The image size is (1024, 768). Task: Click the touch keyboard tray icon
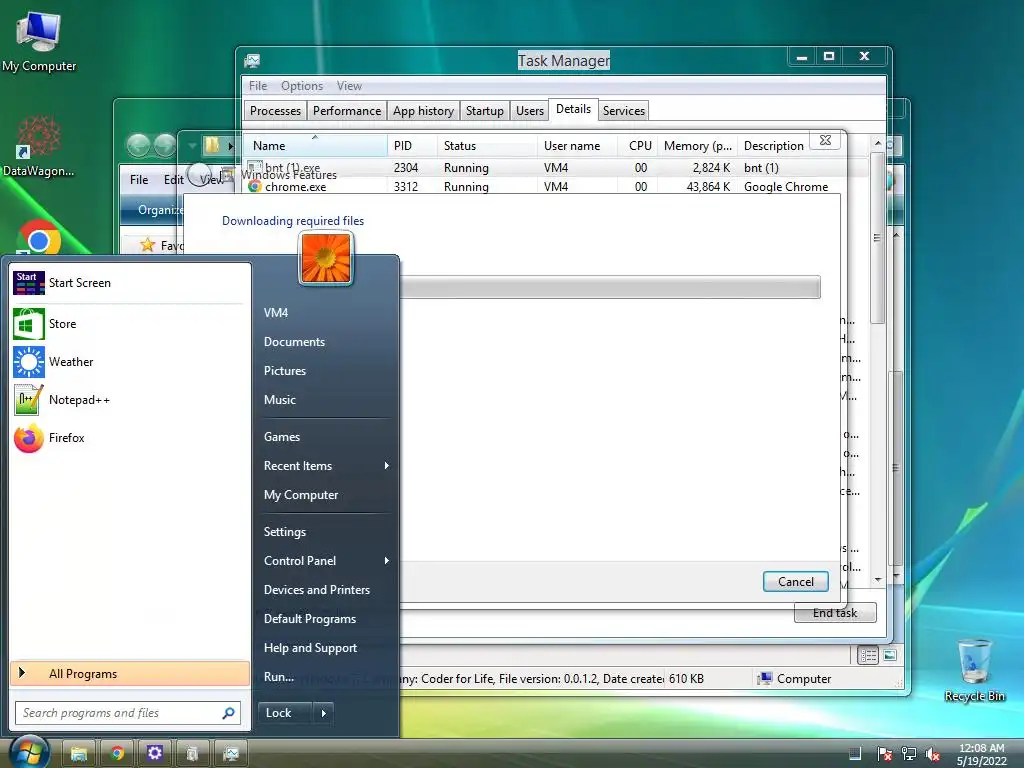855,754
